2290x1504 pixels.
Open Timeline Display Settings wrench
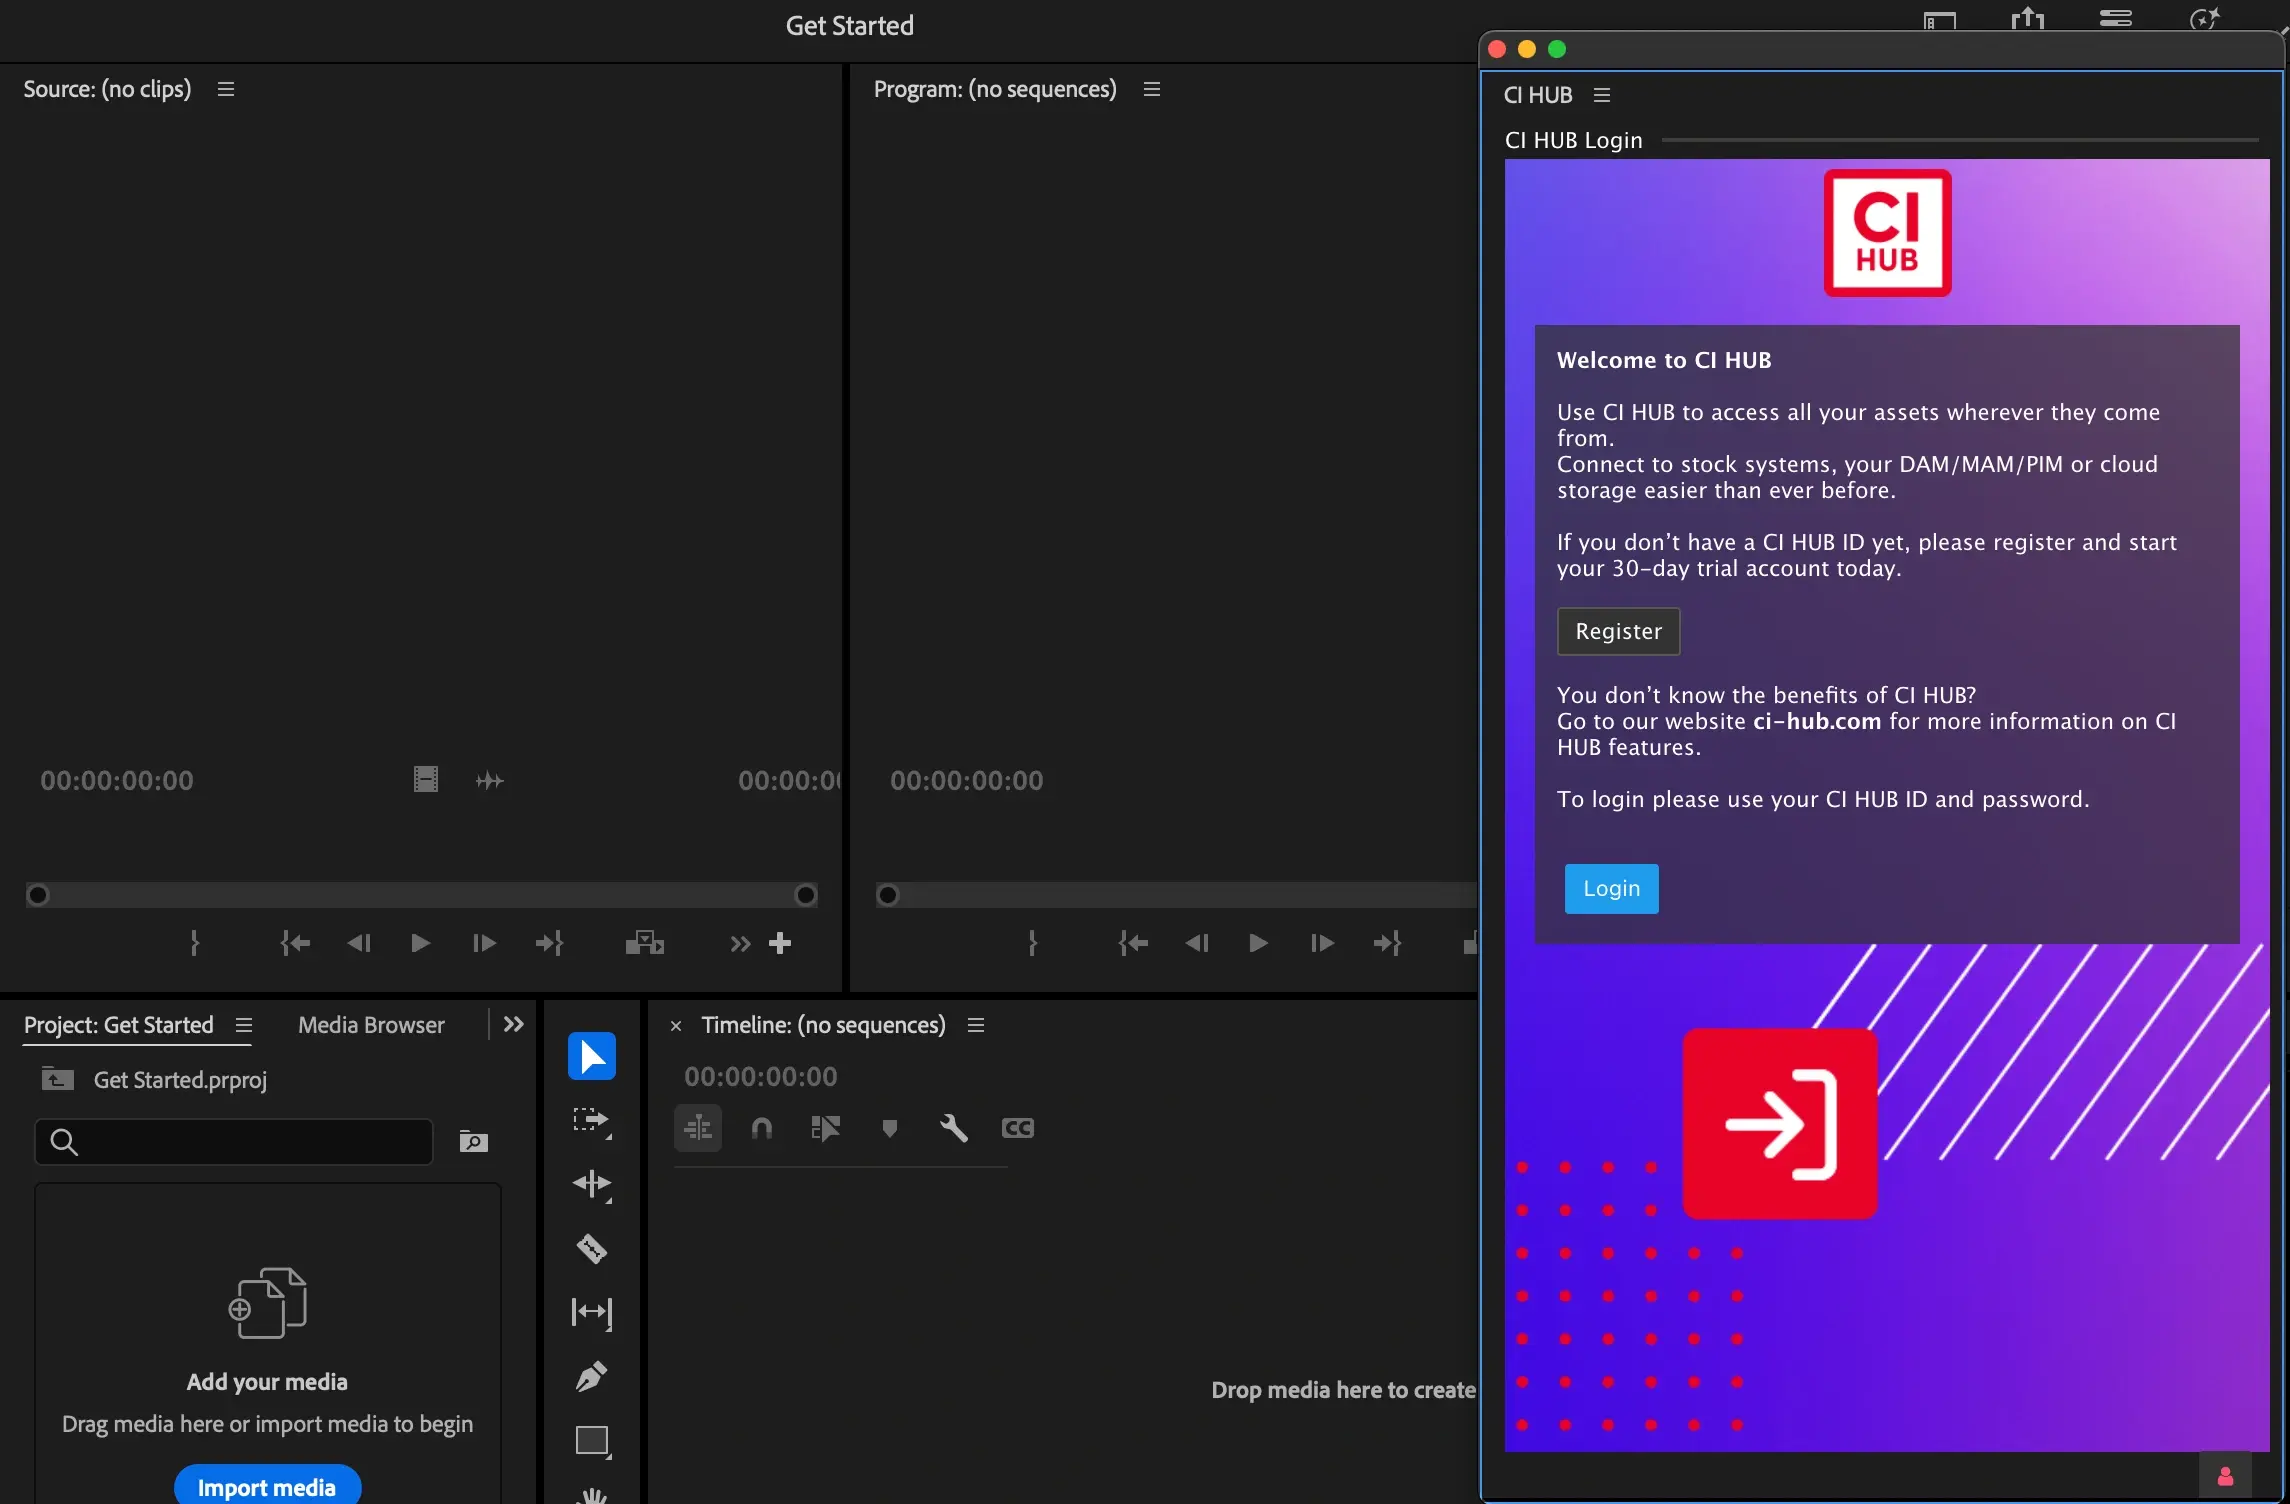tap(954, 1129)
